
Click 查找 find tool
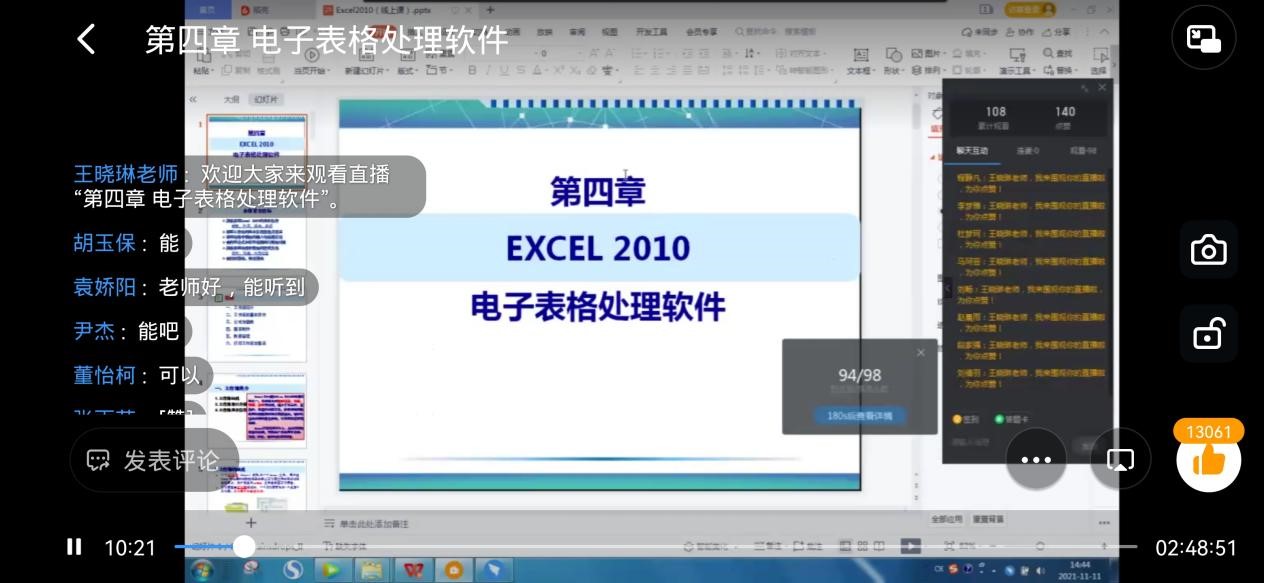coord(1057,54)
